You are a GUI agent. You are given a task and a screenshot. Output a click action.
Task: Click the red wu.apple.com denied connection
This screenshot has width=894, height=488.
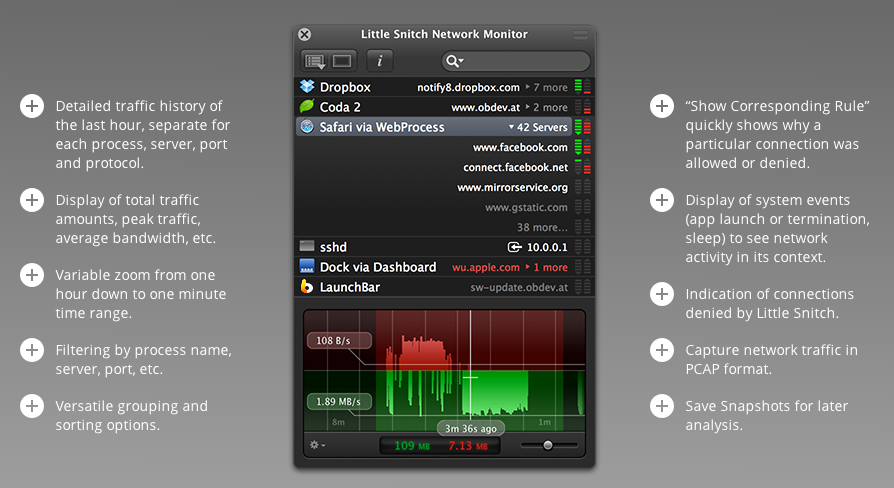[486, 267]
